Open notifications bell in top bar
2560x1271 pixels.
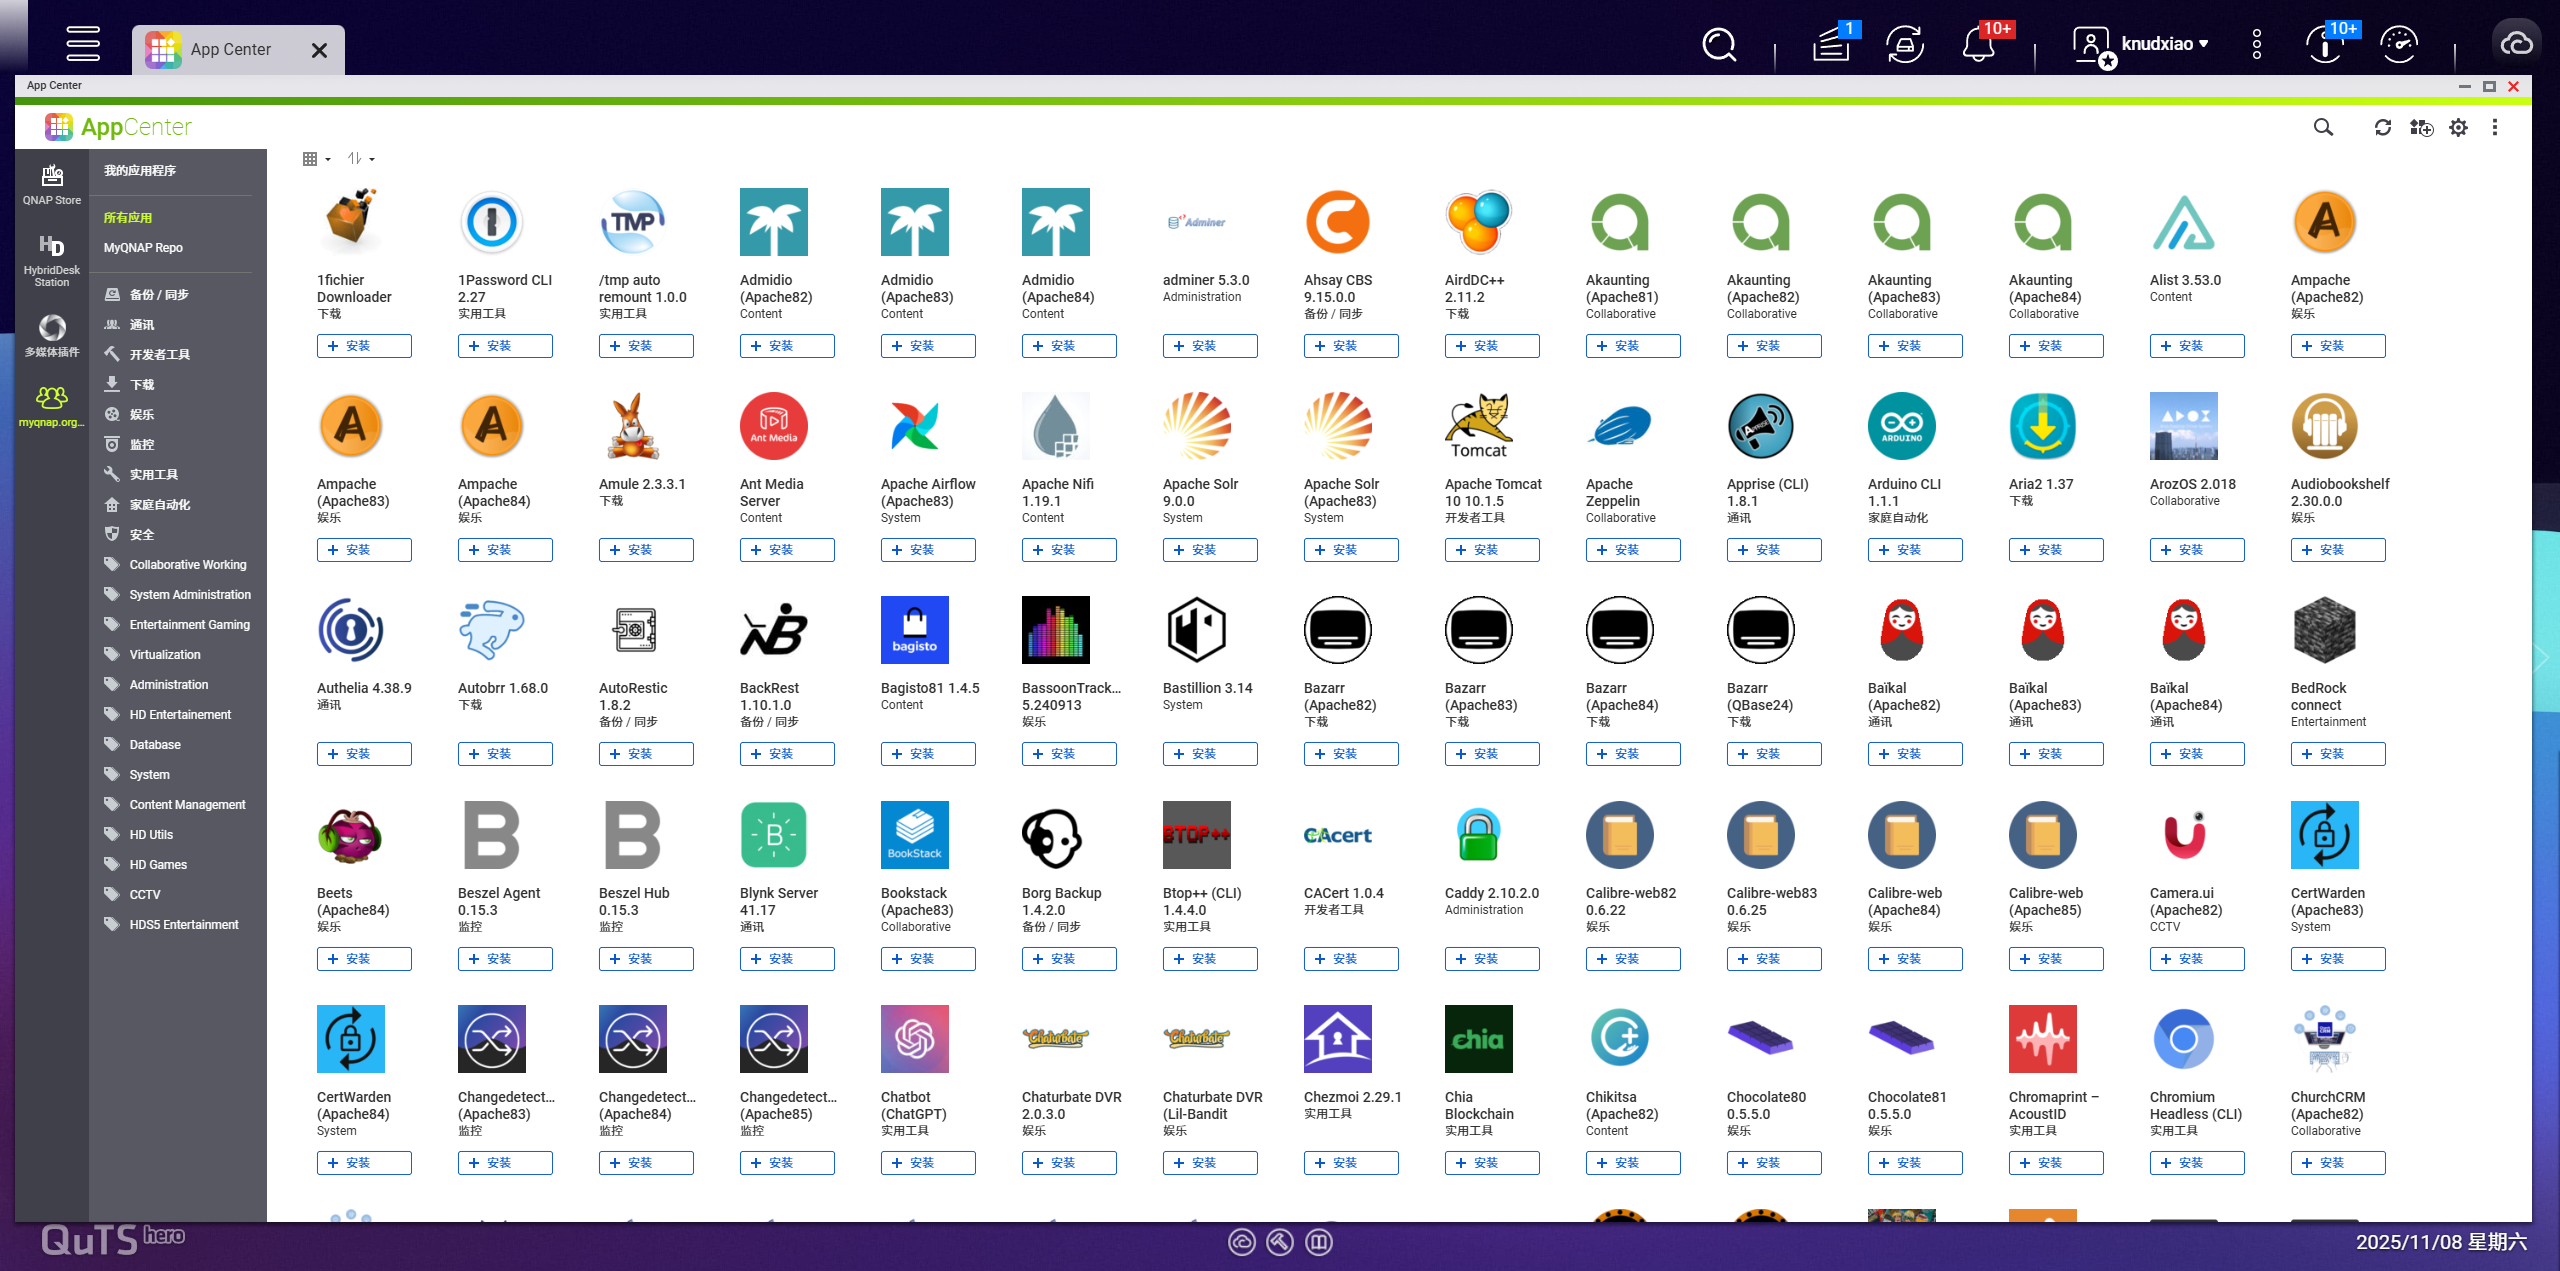click(1979, 44)
